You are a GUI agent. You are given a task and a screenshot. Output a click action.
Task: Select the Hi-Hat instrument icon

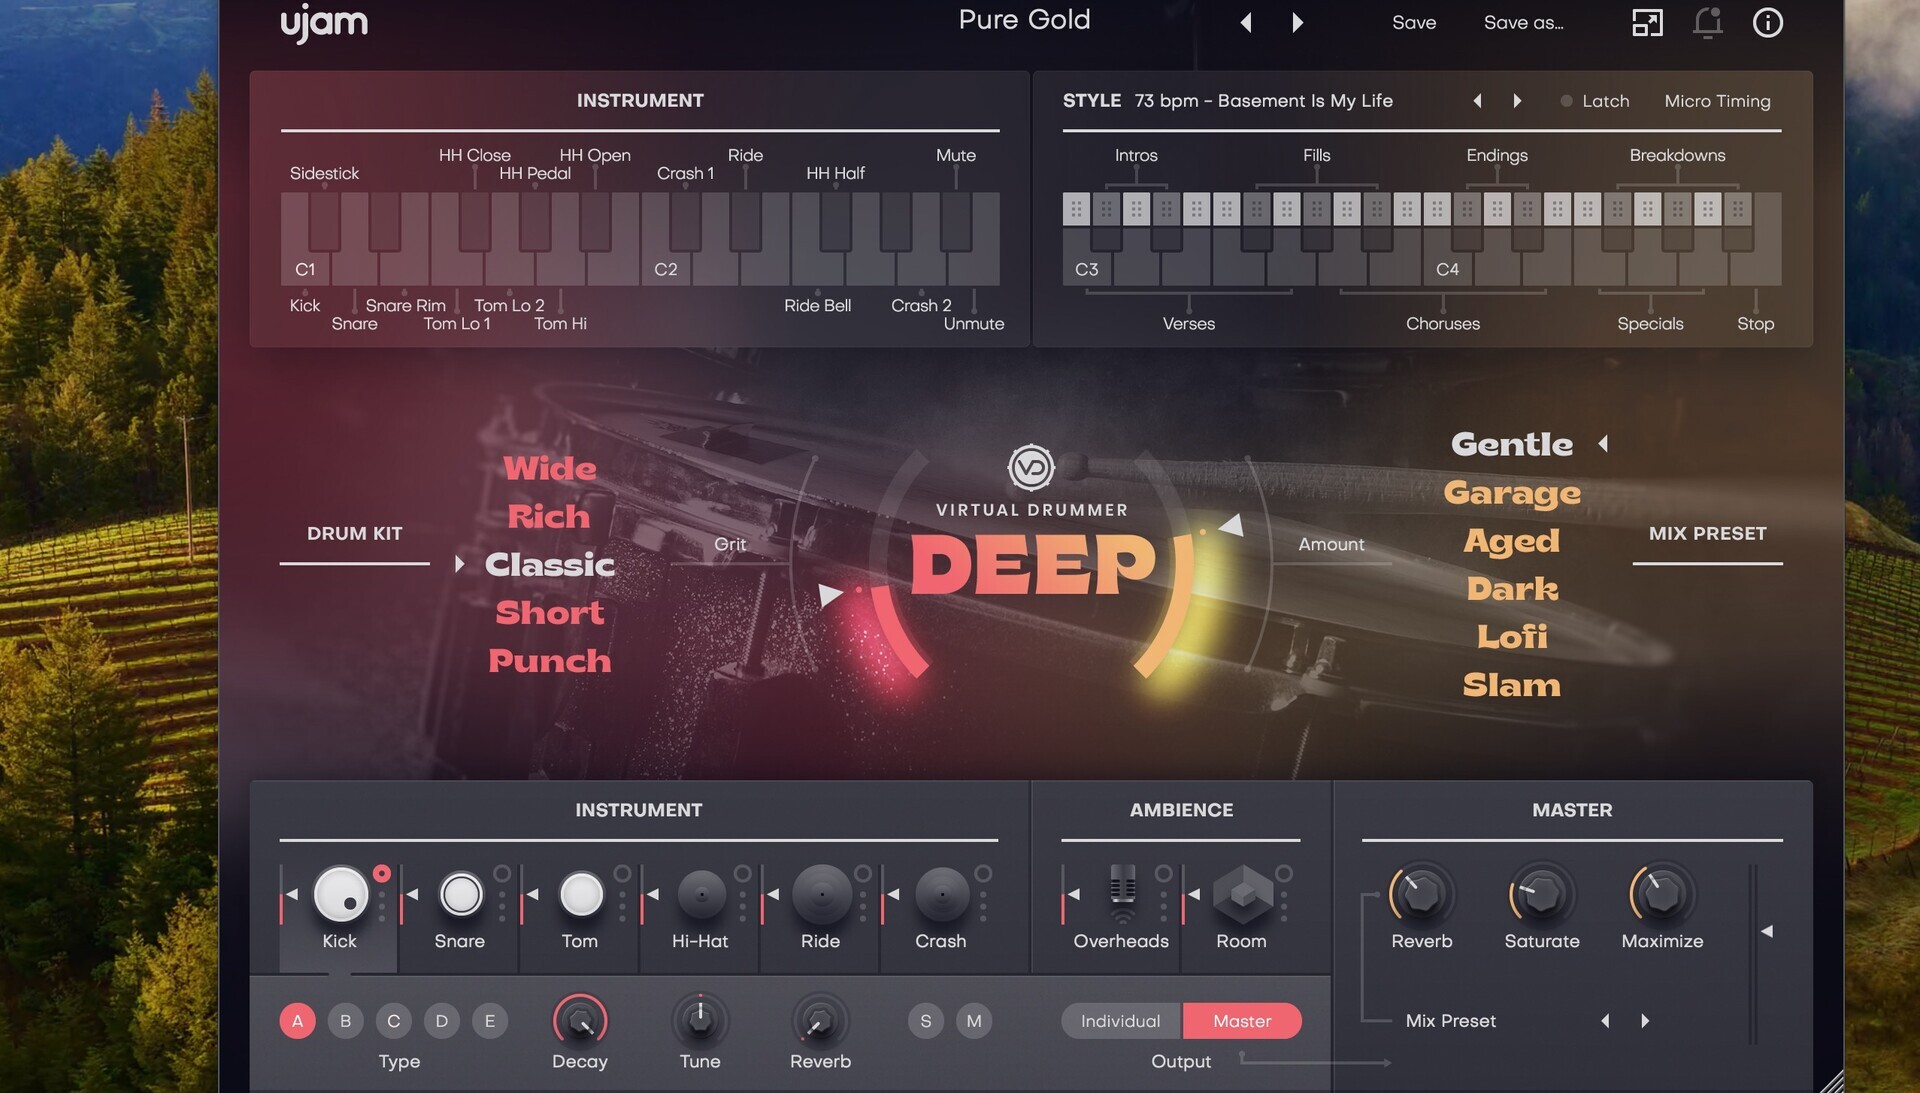coord(701,894)
